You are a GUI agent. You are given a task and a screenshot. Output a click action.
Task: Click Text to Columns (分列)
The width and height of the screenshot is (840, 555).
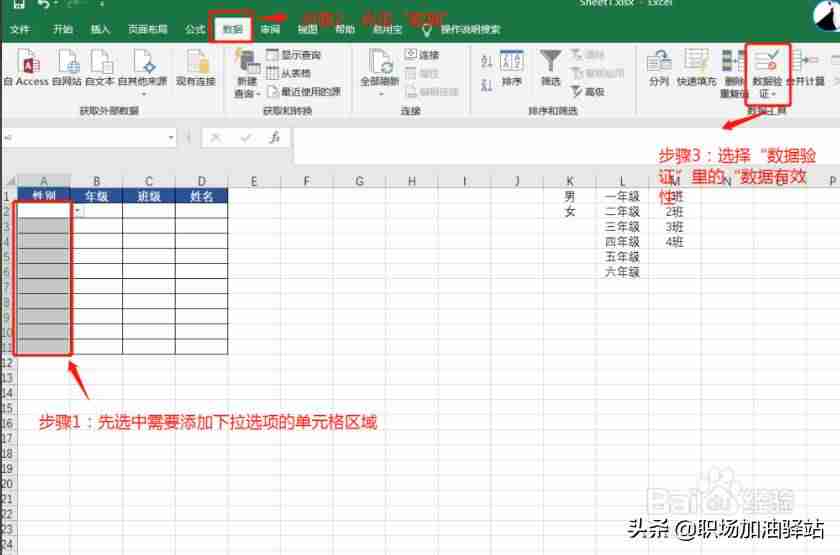(659, 68)
